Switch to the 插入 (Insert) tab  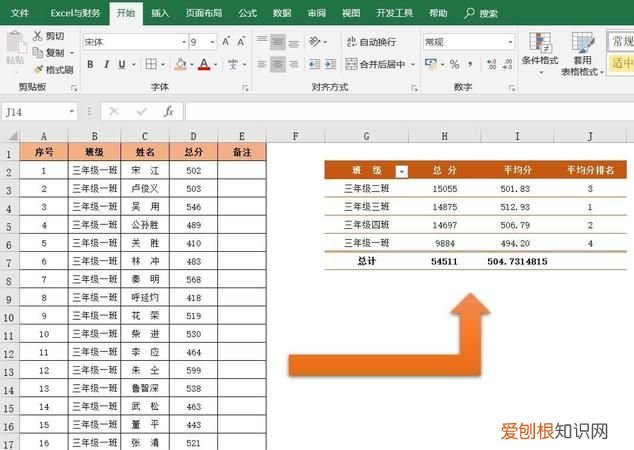[x=160, y=13]
